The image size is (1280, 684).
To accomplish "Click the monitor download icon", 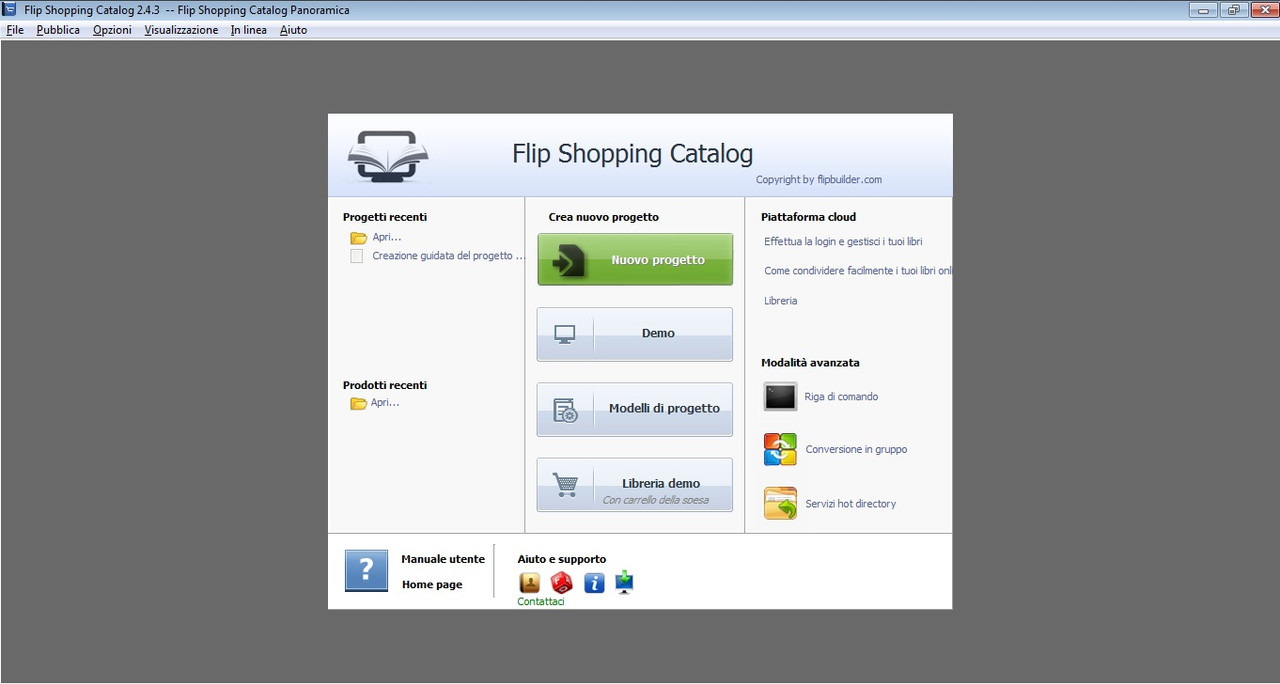I will (x=625, y=583).
